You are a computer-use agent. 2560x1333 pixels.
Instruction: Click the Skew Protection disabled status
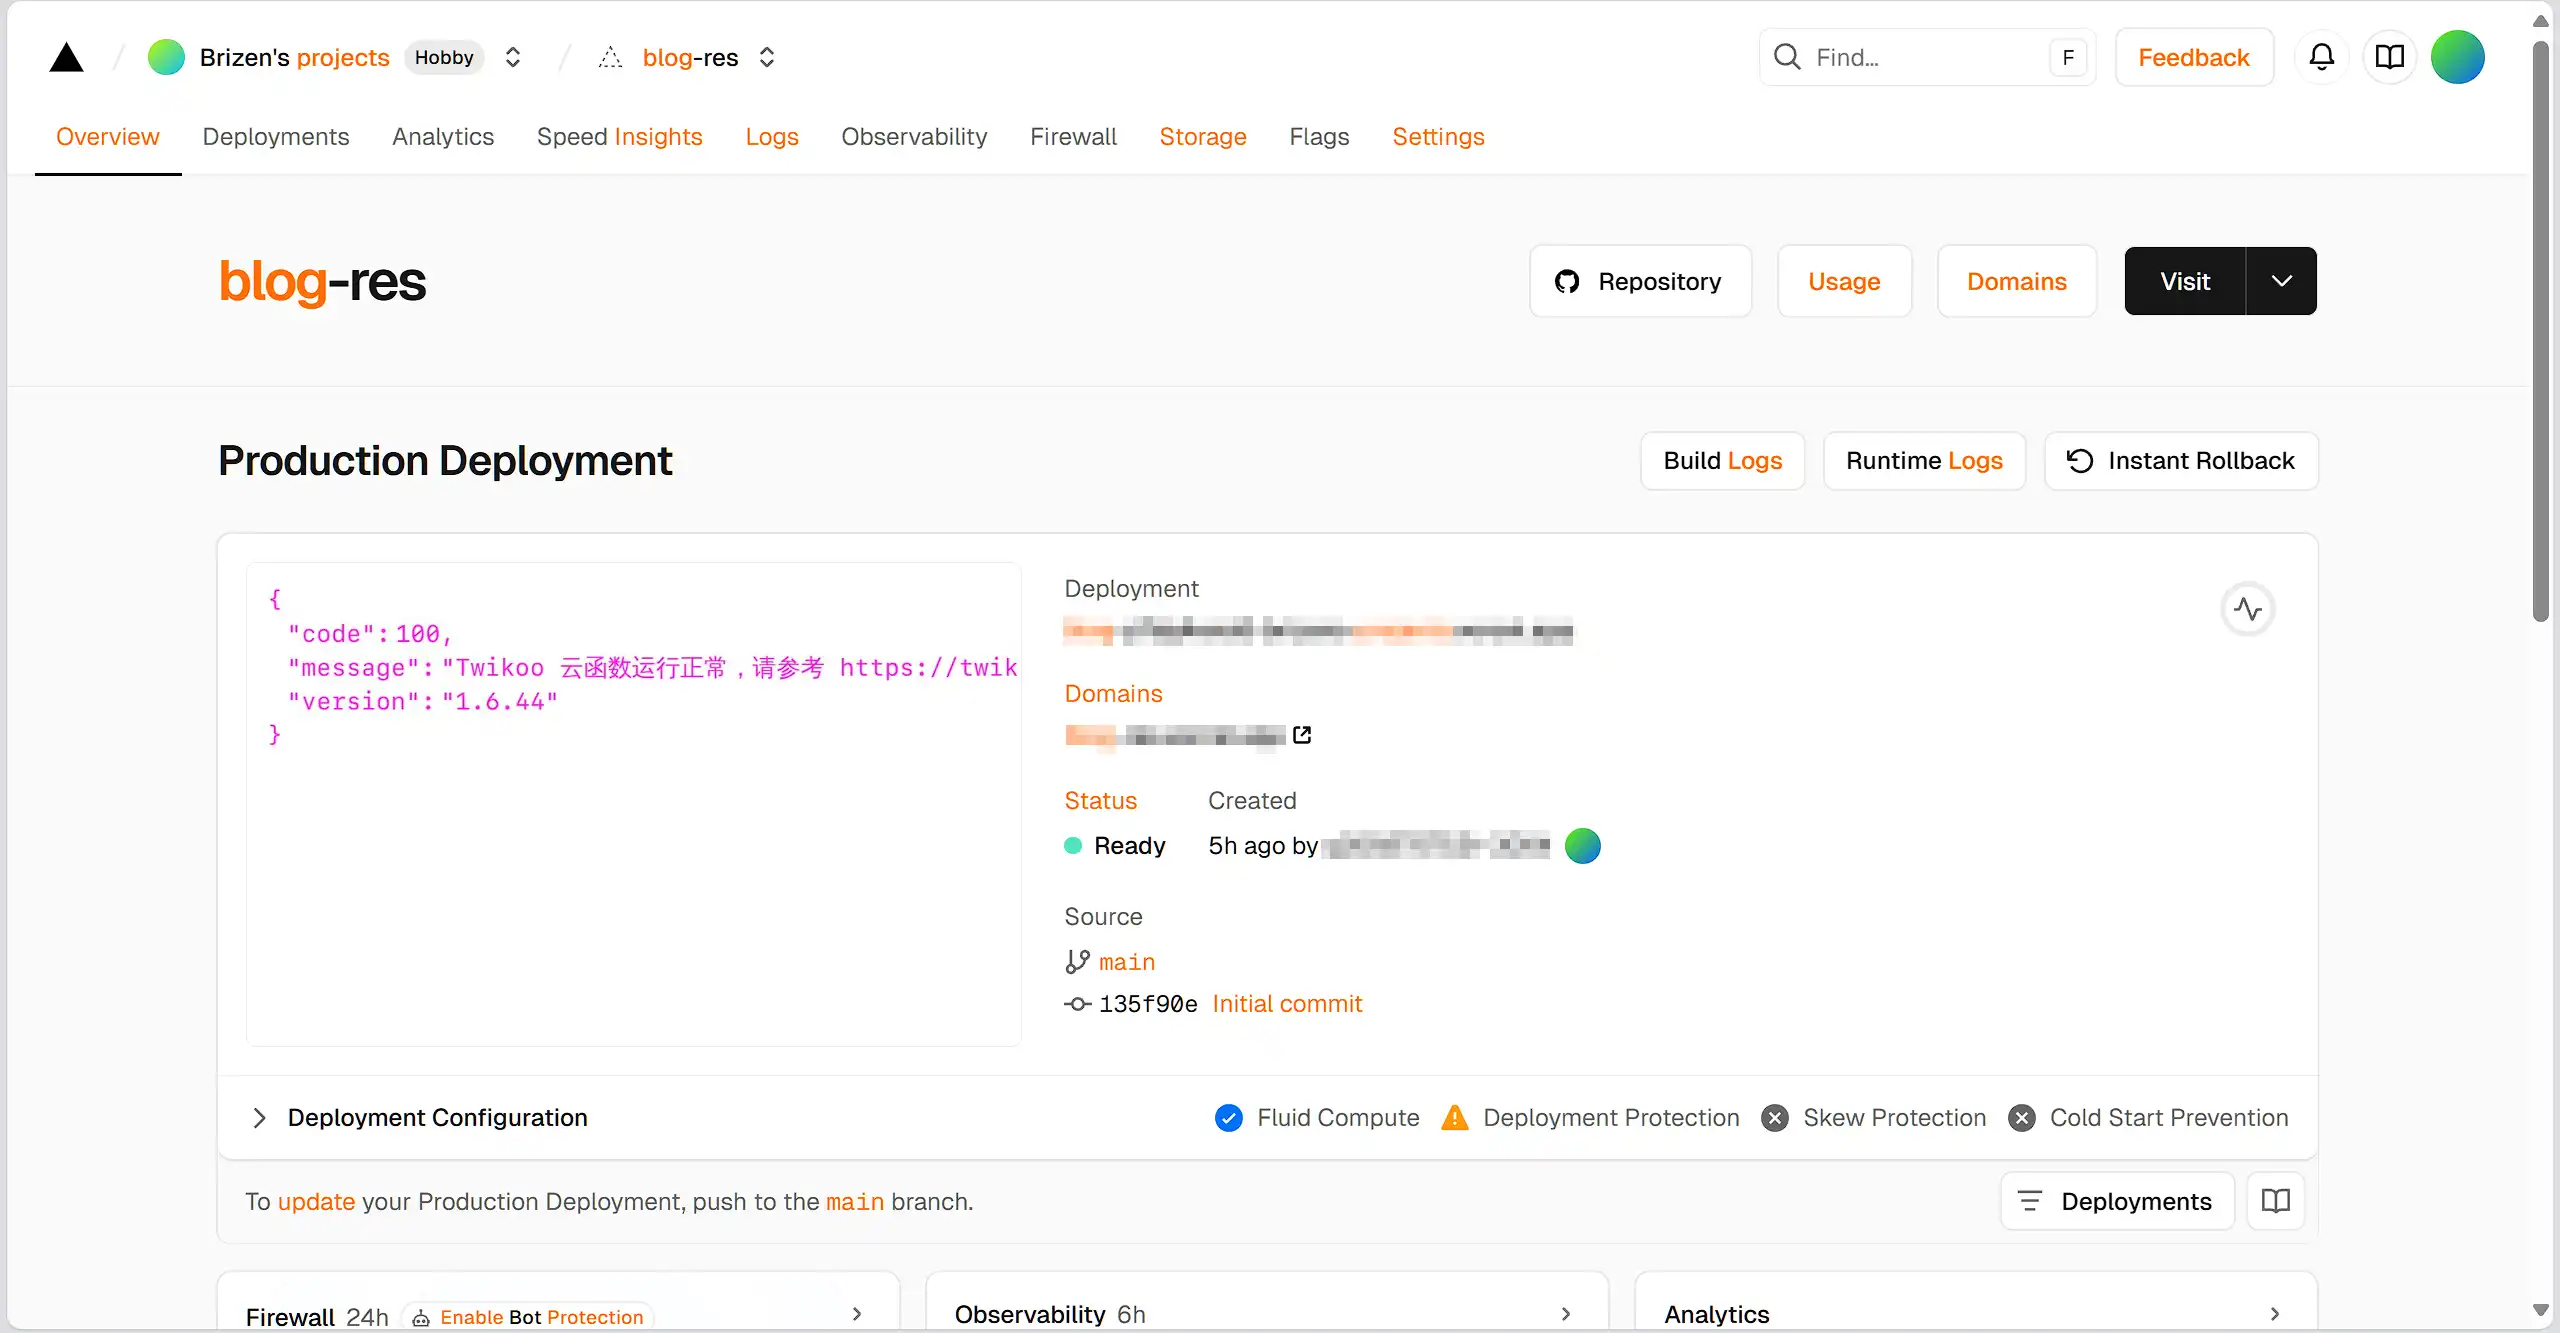tap(1775, 1117)
